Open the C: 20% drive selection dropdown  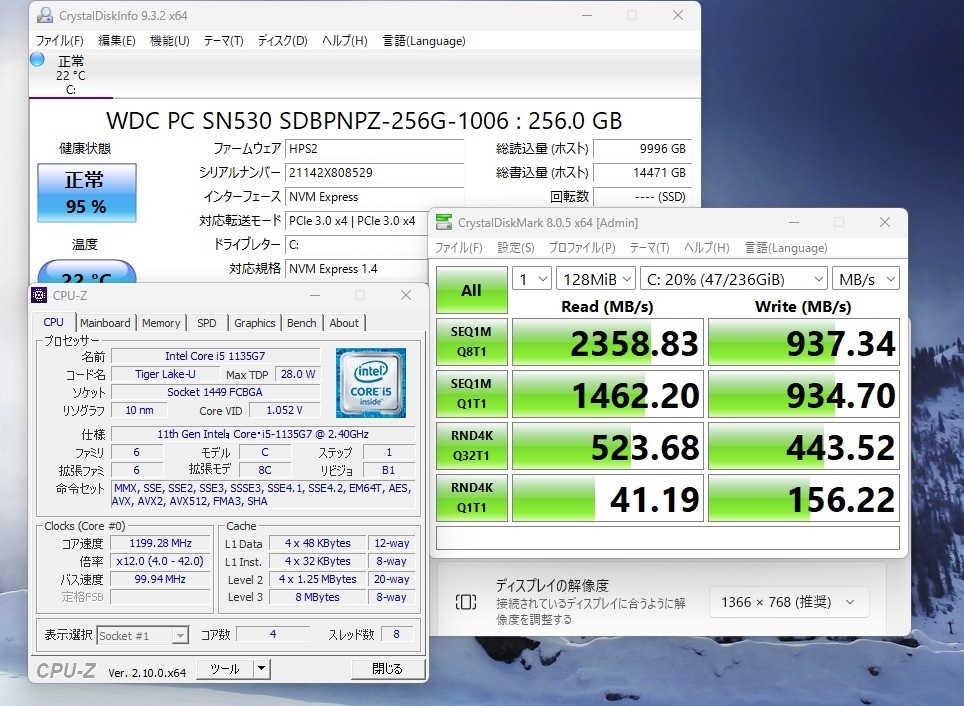[x=733, y=279]
